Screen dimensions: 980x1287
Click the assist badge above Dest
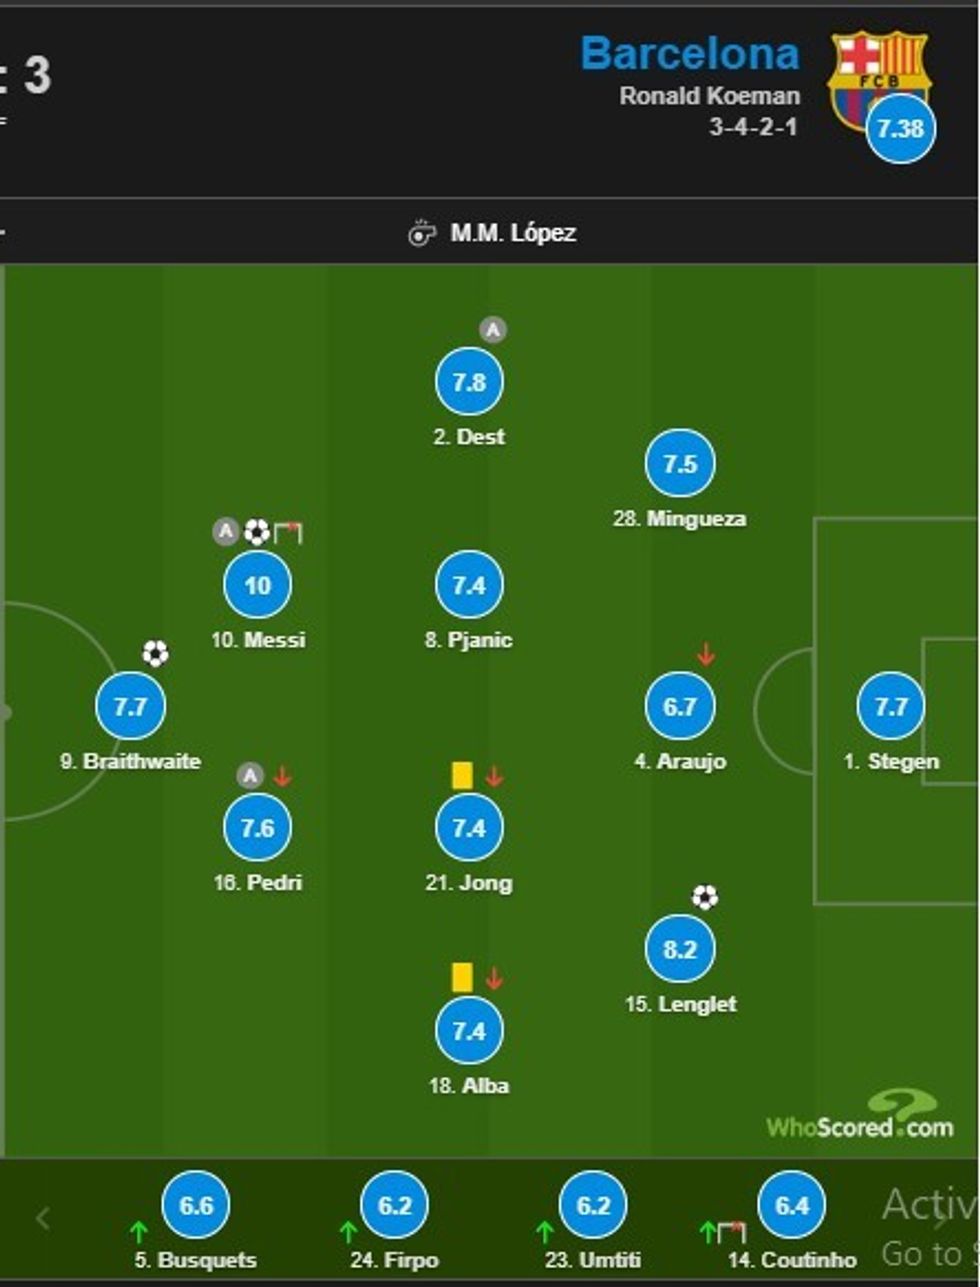click(492, 330)
